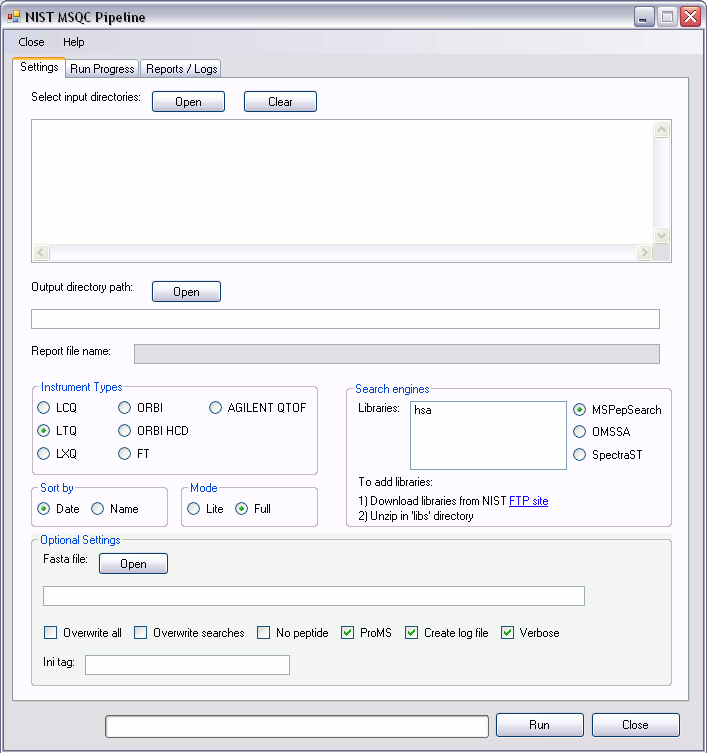This screenshot has height=753, width=707.
Task: Select the AGILENT QTOF instrument type
Action: click(x=216, y=408)
